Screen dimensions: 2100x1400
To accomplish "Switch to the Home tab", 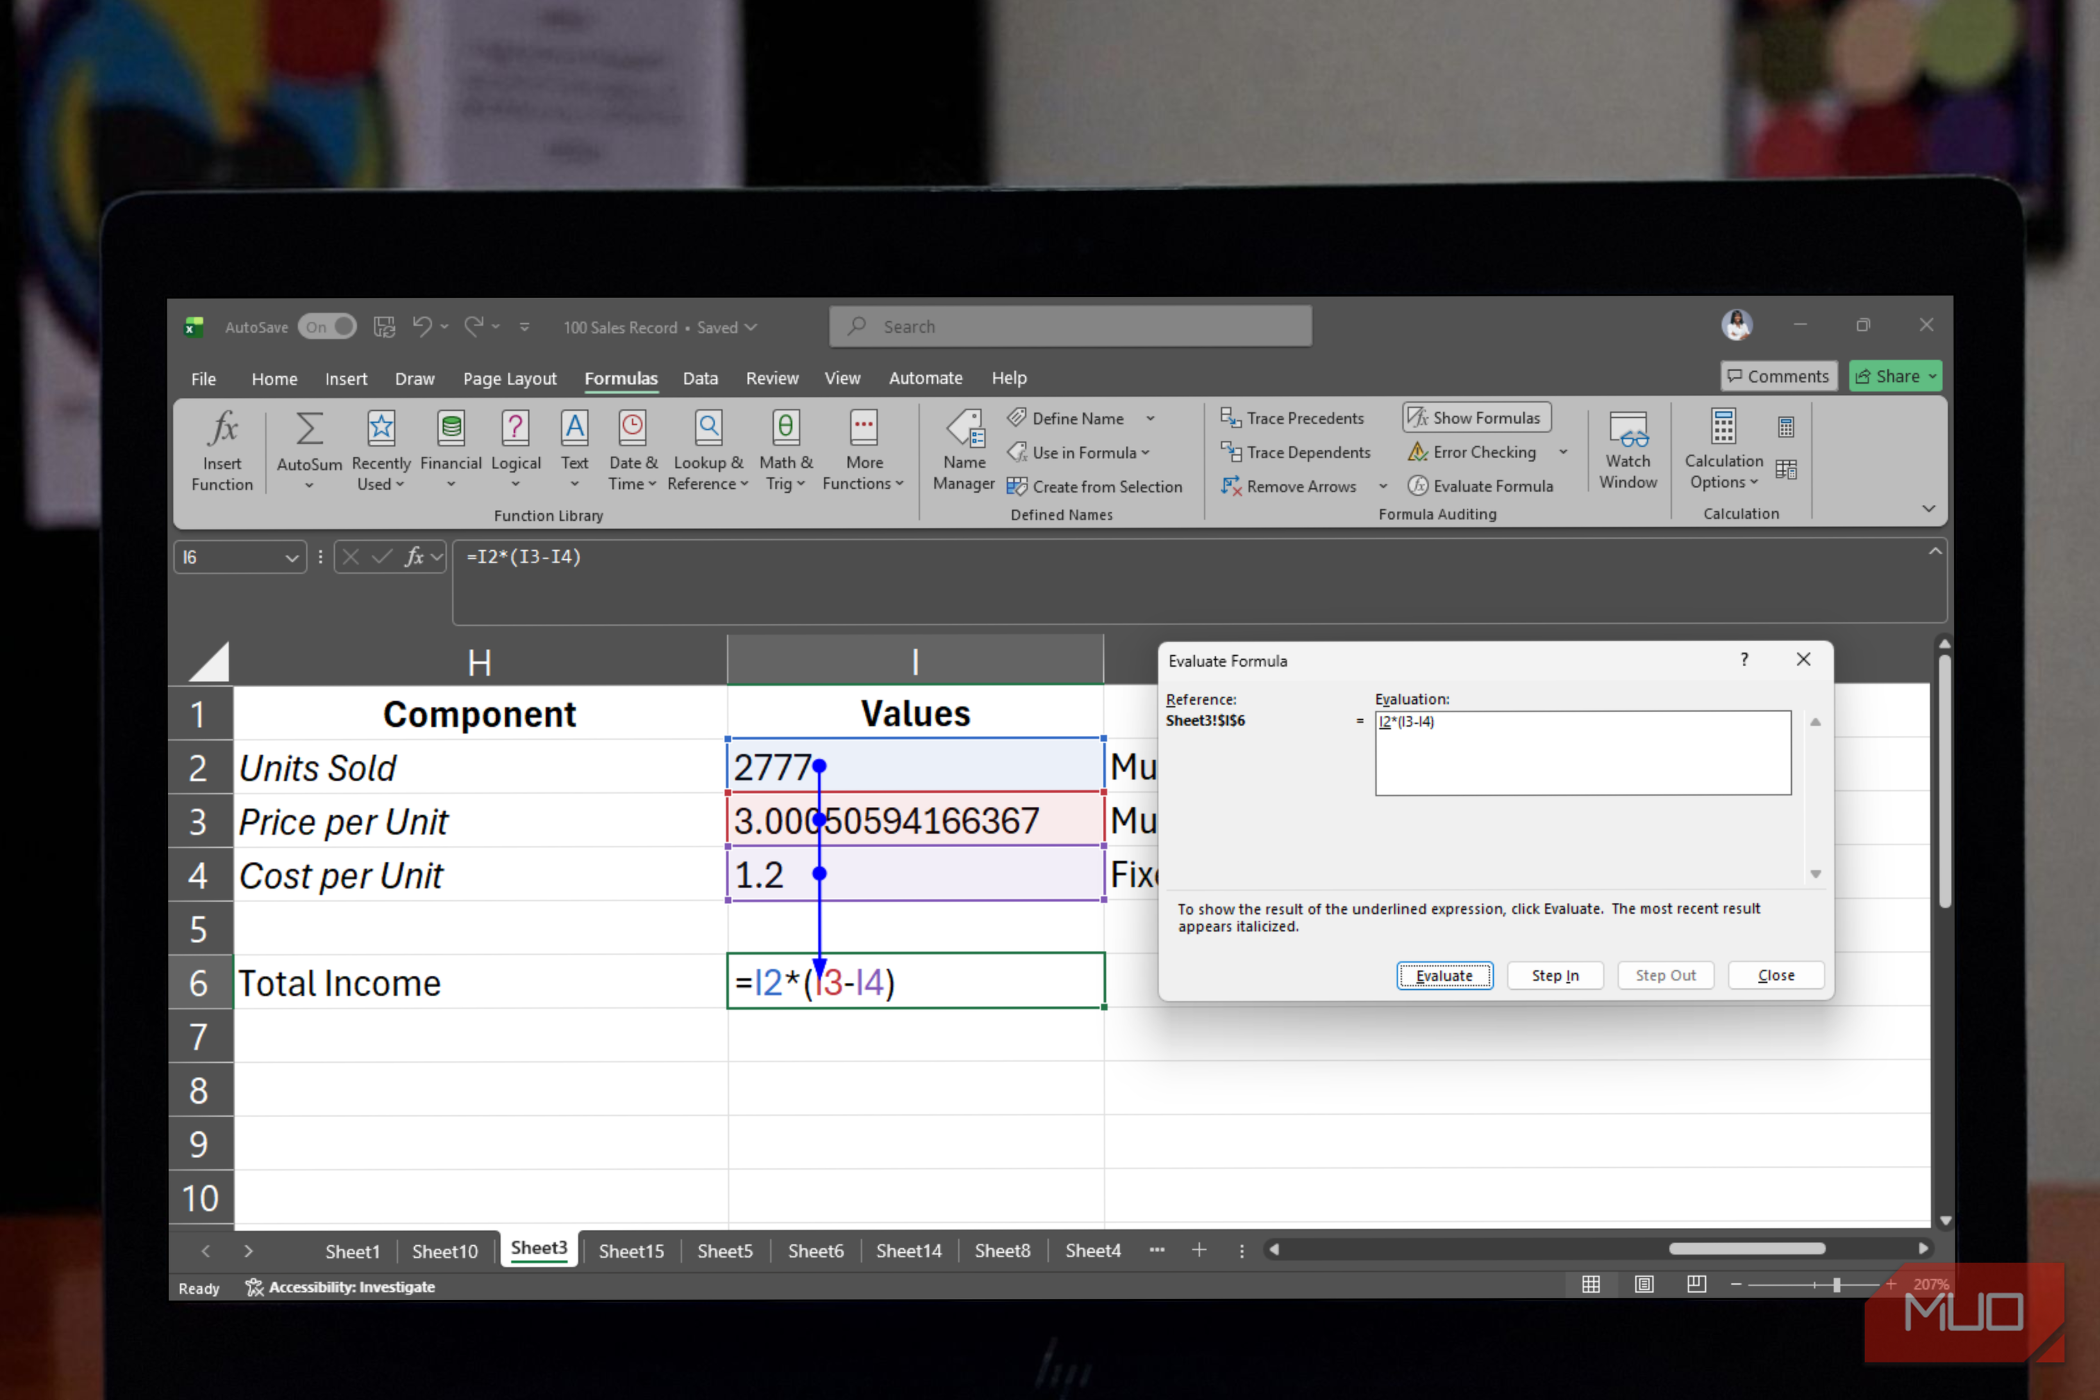I will point(274,378).
